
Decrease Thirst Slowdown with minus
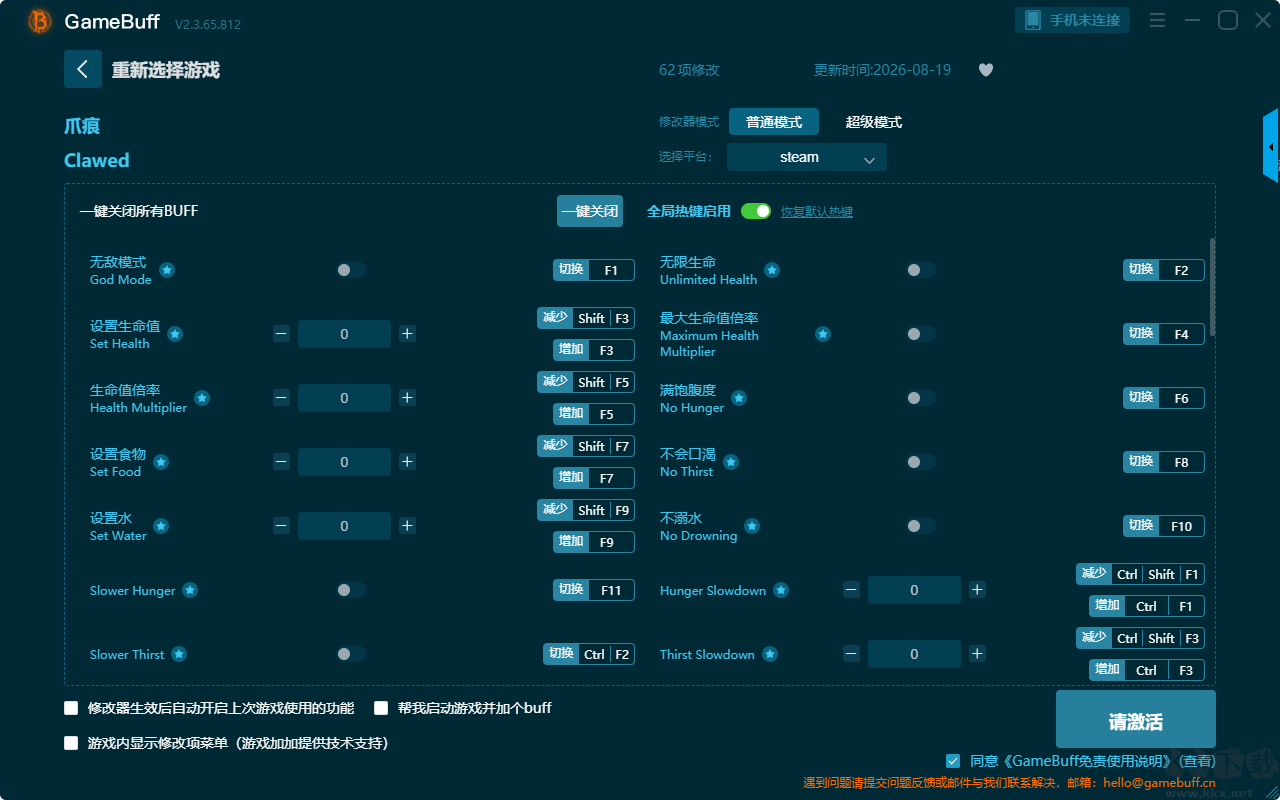click(x=851, y=654)
